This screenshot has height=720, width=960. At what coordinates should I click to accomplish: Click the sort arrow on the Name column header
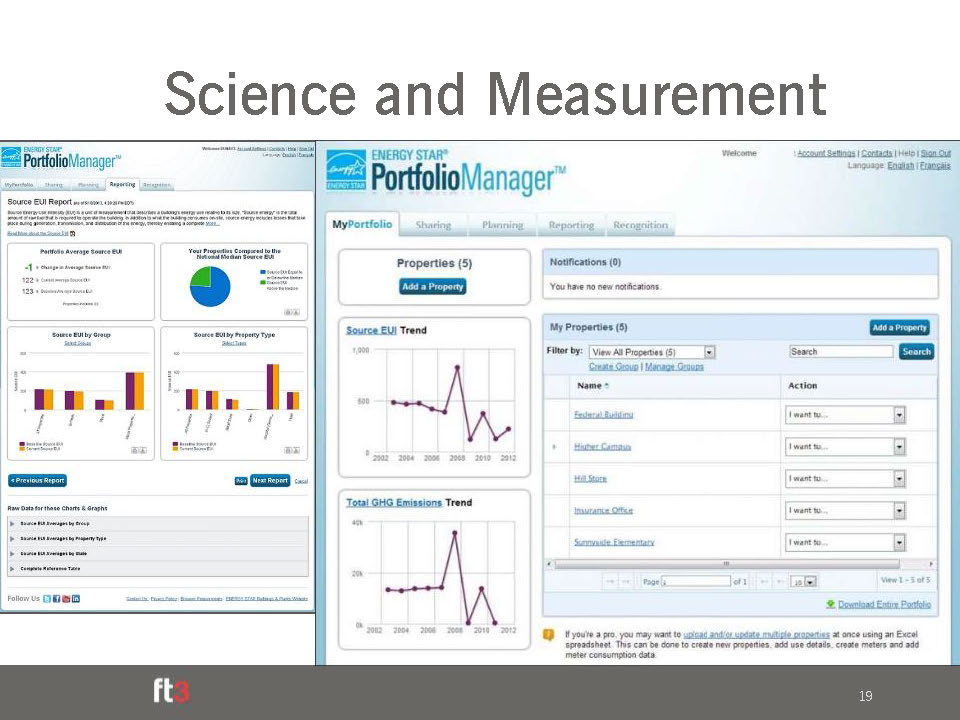point(607,386)
